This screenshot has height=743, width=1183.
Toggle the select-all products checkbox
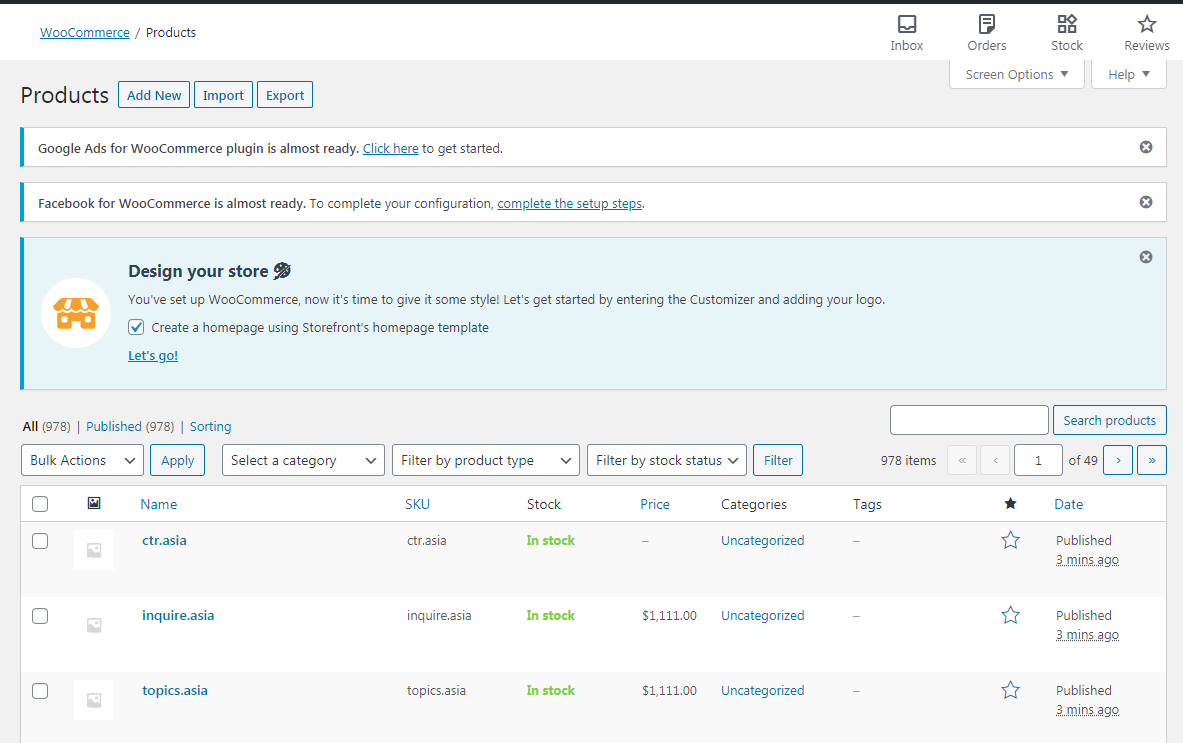click(x=40, y=504)
